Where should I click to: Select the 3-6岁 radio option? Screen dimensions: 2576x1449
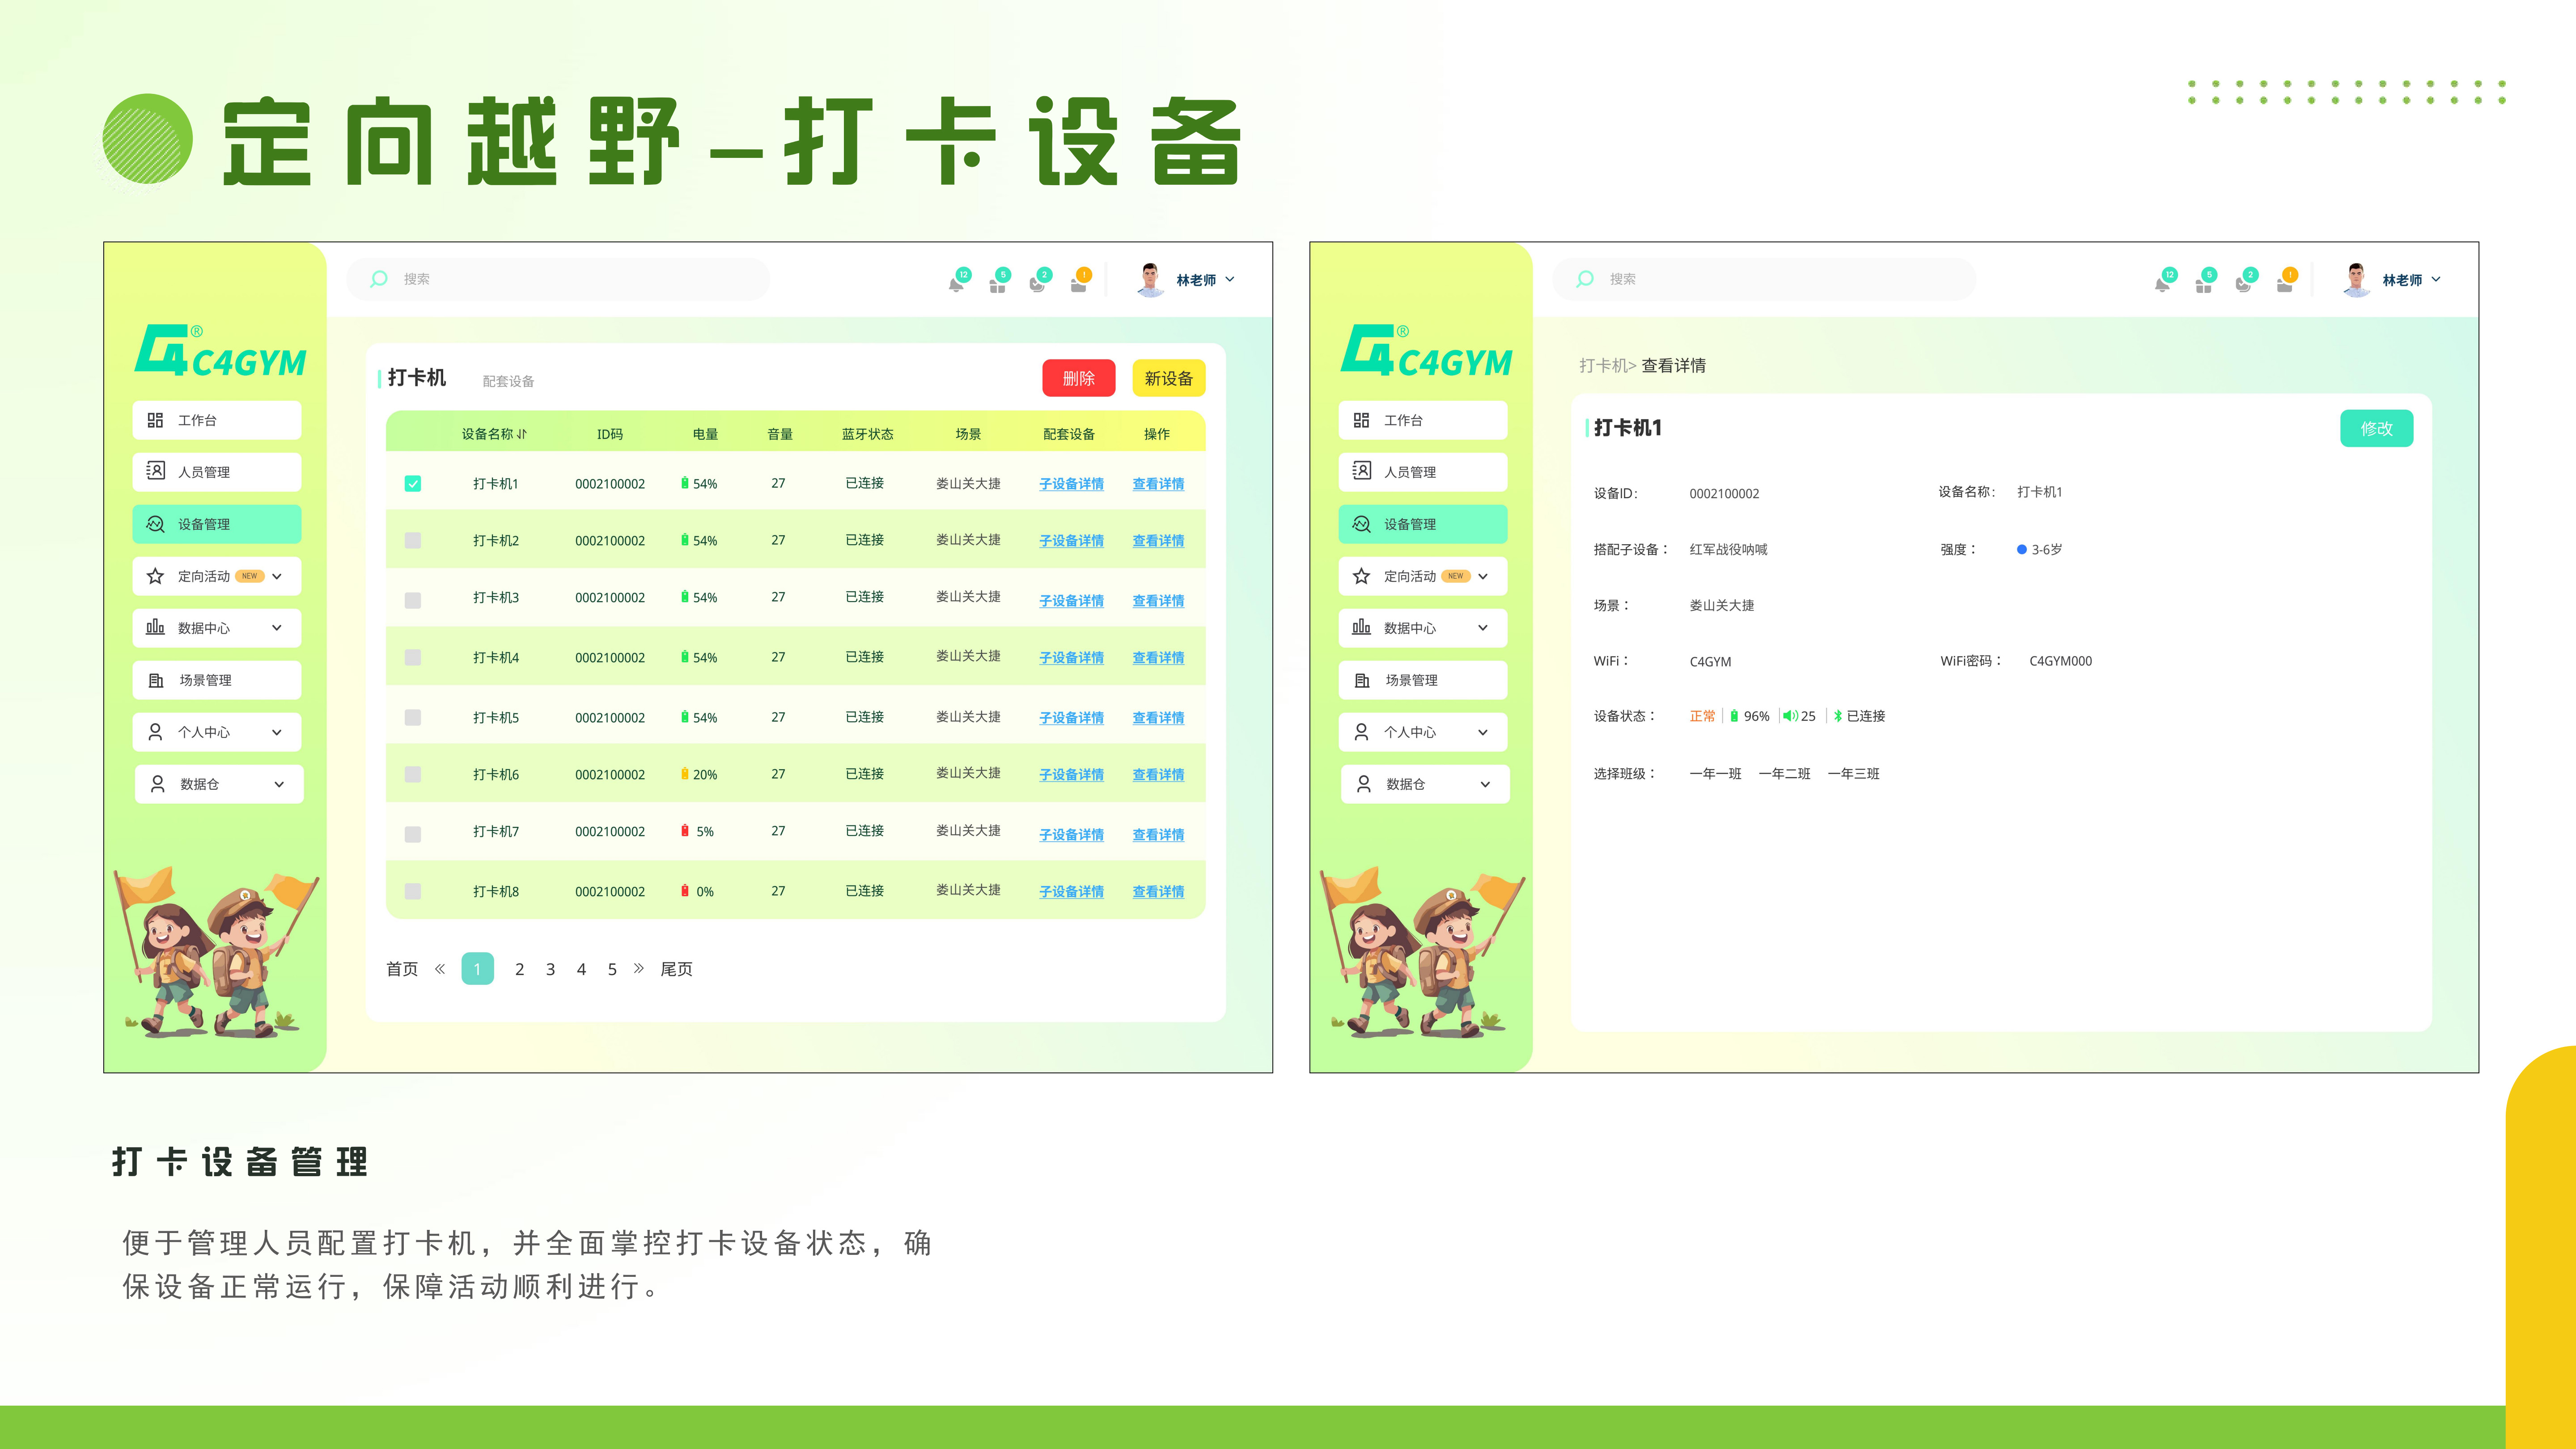click(2022, 550)
